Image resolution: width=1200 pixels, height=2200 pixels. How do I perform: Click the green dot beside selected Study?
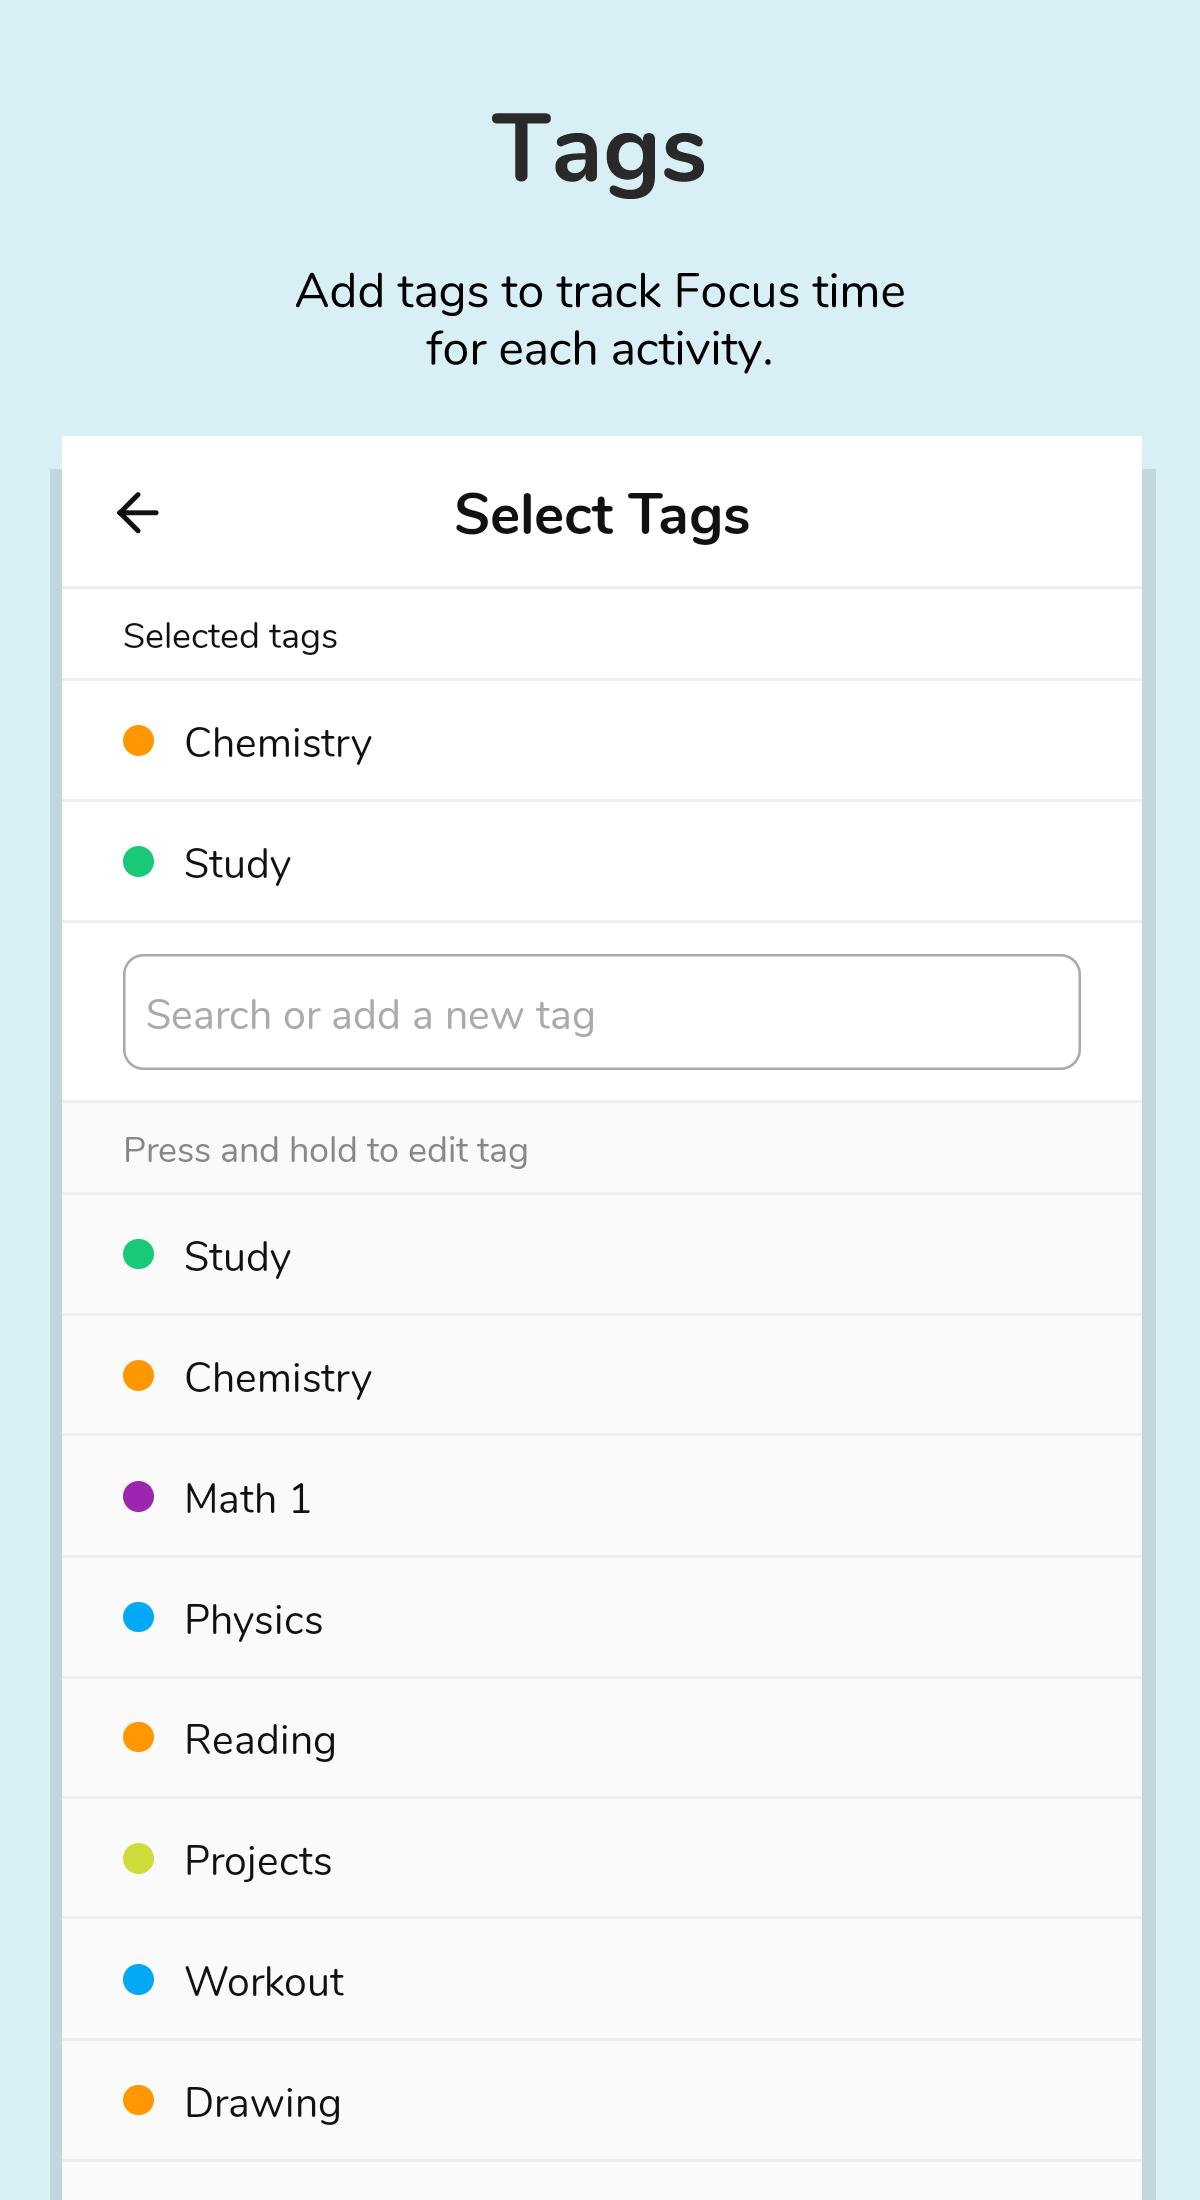(x=139, y=861)
